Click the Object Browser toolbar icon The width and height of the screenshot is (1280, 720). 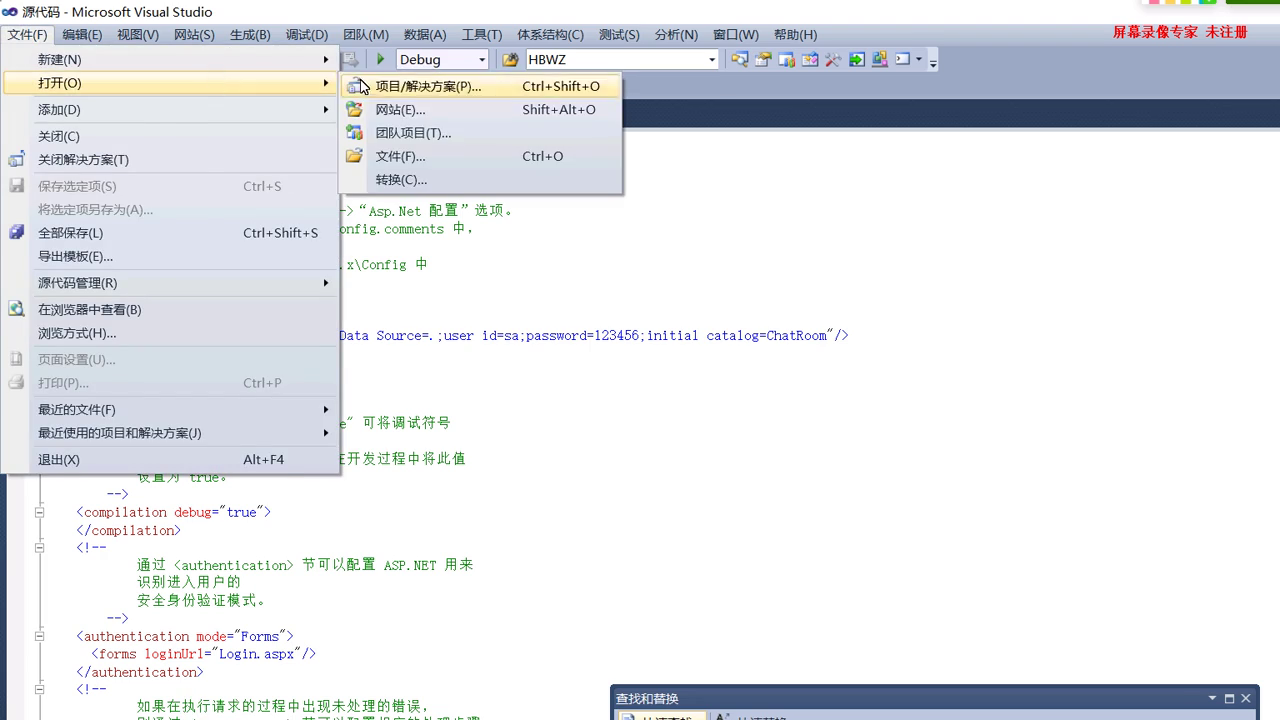[x=786, y=60]
